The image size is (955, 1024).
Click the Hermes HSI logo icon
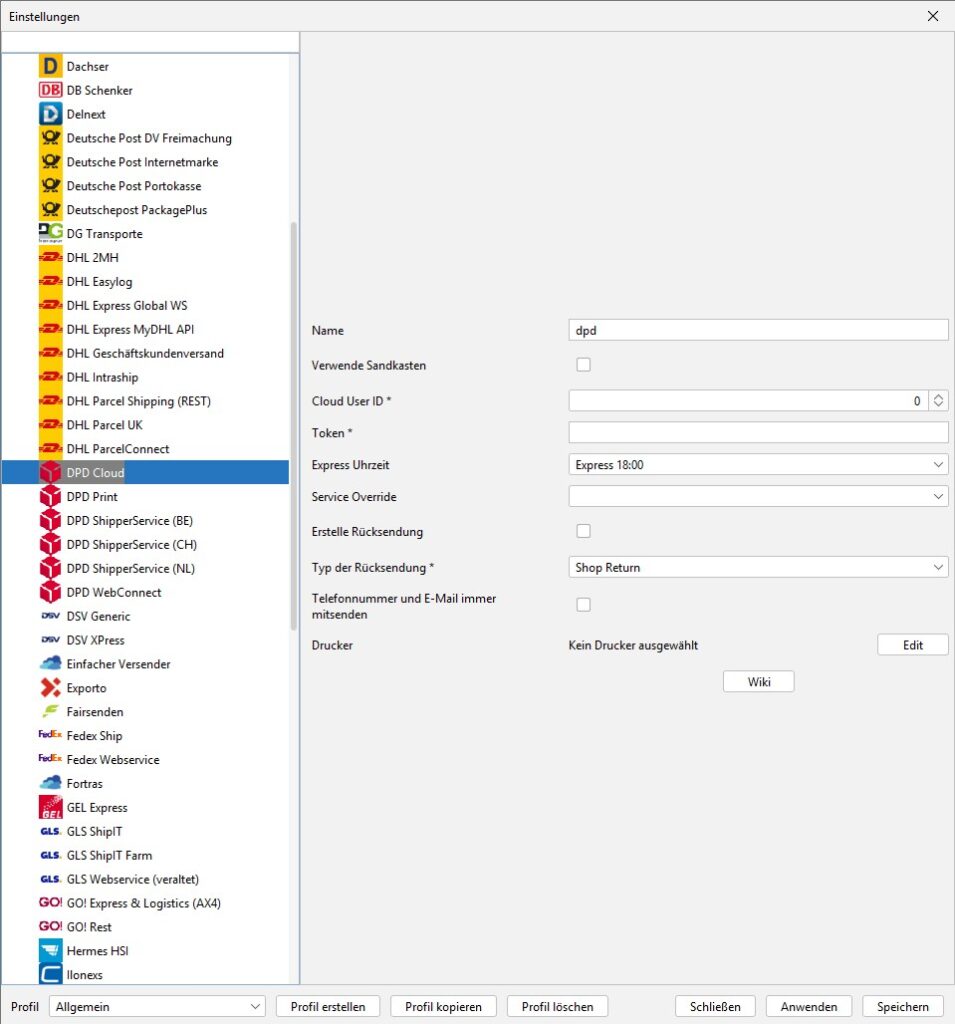coord(50,951)
